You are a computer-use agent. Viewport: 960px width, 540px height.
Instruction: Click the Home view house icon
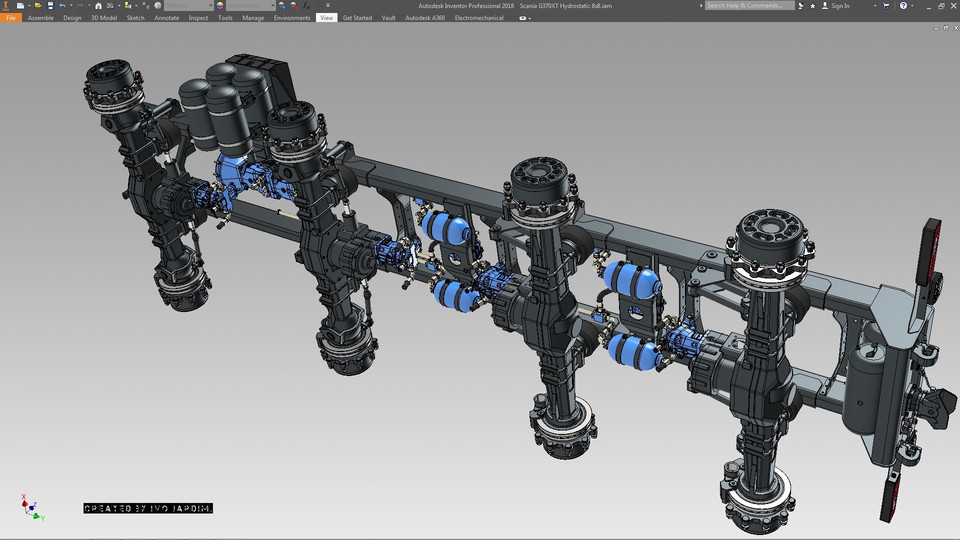click(x=98, y=6)
